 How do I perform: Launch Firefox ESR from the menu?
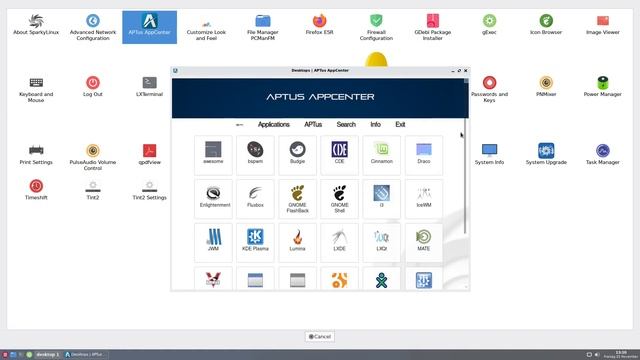coord(319,24)
